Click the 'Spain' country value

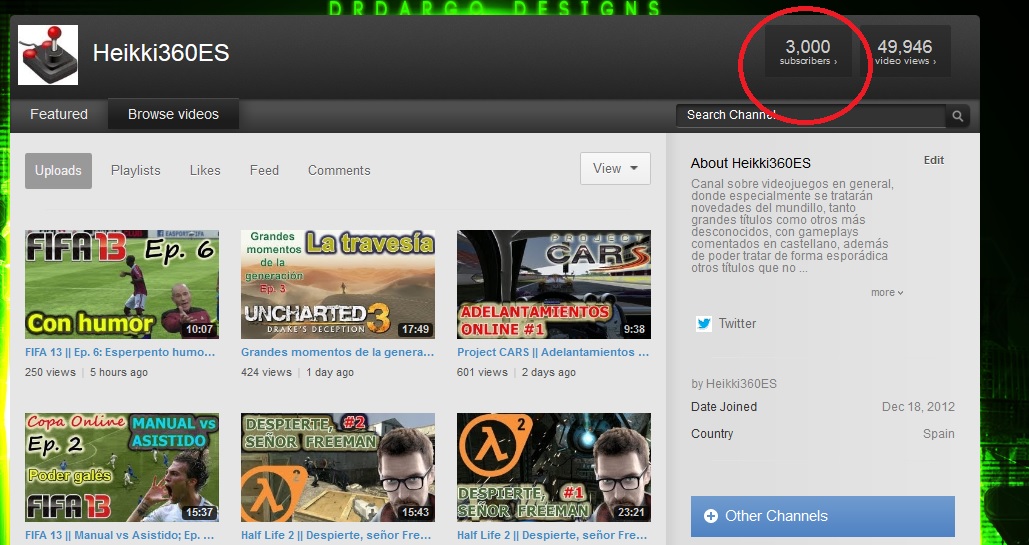(938, 434)
